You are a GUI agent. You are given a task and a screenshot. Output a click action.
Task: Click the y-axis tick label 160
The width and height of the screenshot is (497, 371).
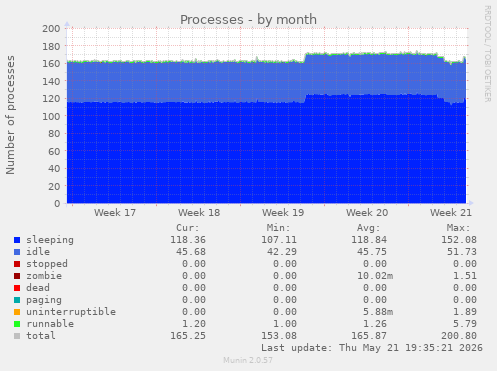[x=51, y=64]
